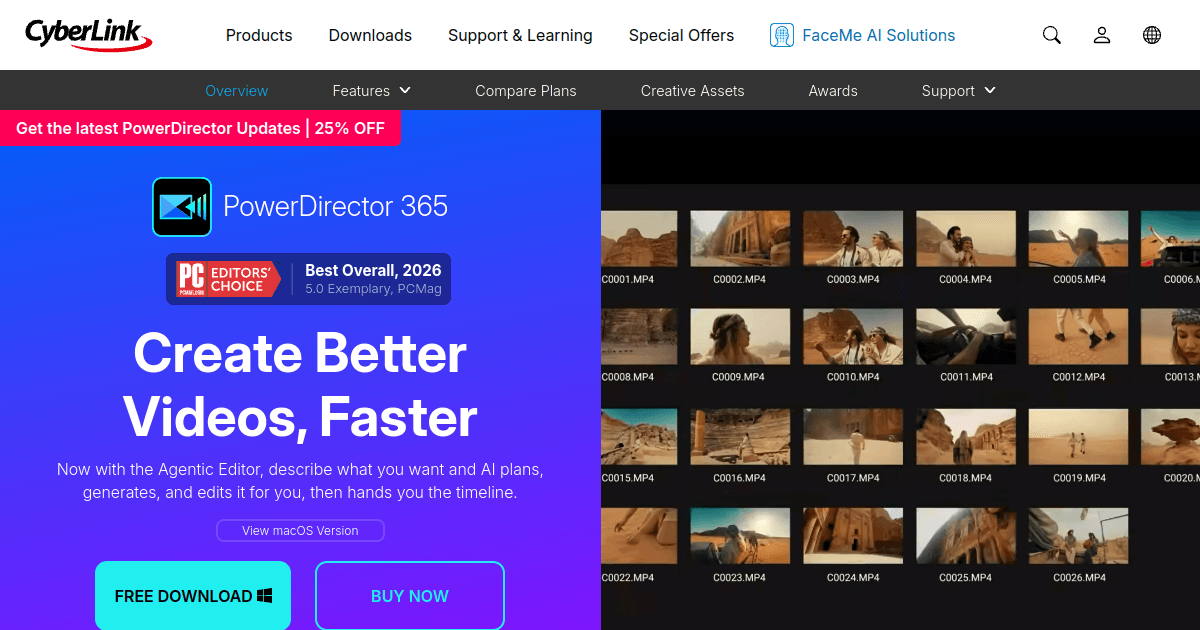Click the "Create Better Videos, Faster" headline

point(300,386)
